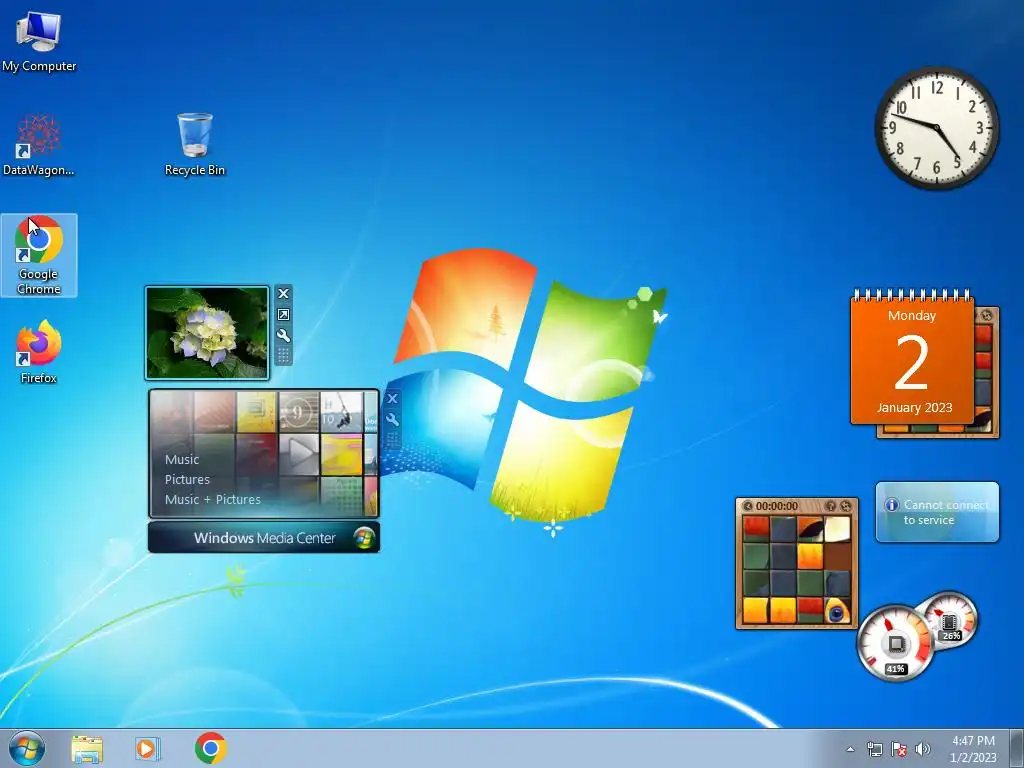Click the hydrangea flower slide show picture

point(206,332)
